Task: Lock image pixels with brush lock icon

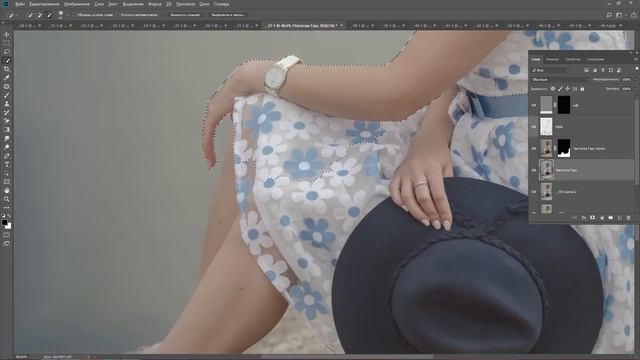Action: [x=560, y=89]
